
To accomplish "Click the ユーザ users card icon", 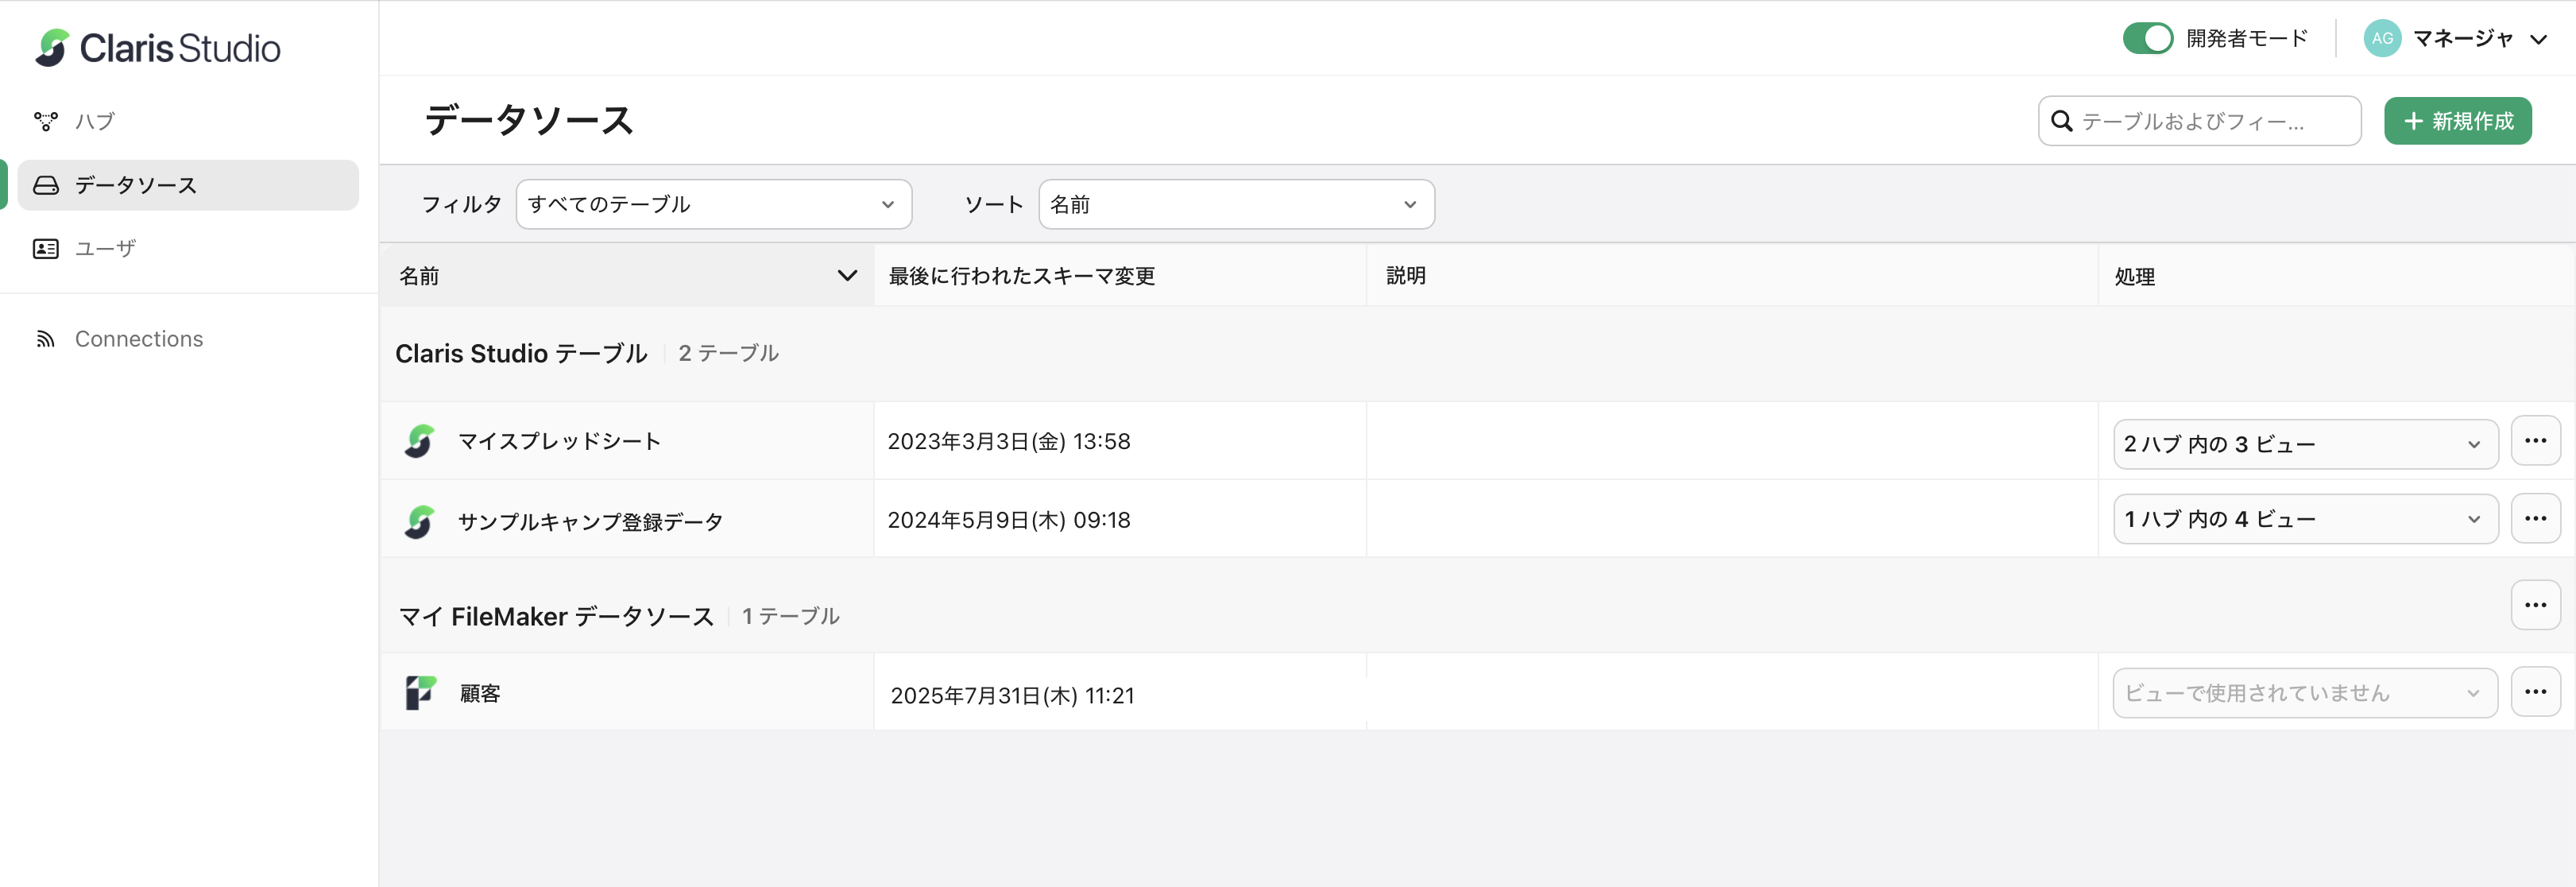I will coord(46,248).
